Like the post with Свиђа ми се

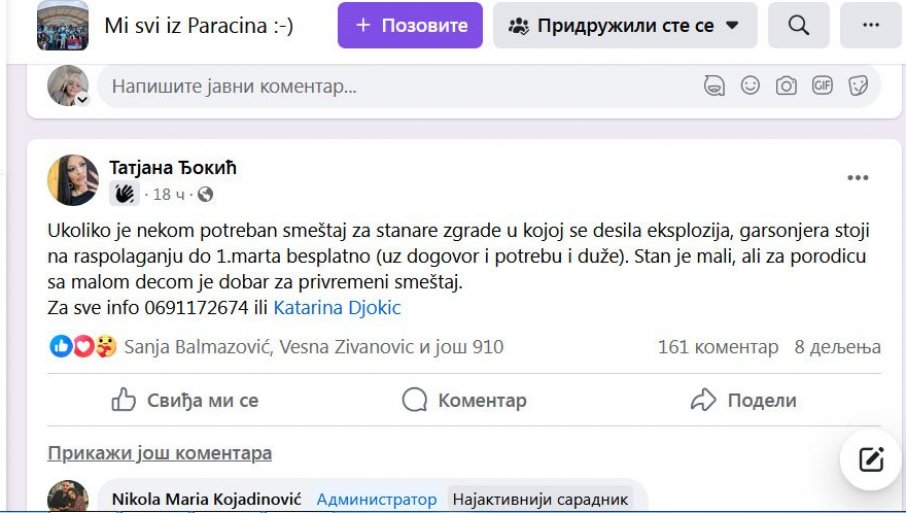click(x=185, y=401)
